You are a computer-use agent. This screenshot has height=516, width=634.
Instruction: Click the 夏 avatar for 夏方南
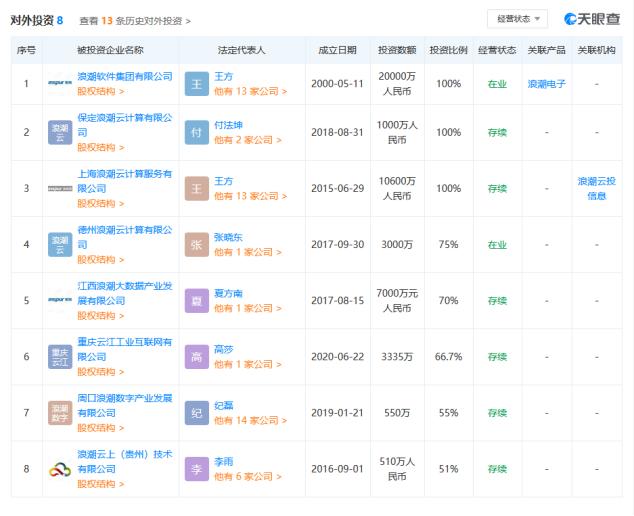197,301
